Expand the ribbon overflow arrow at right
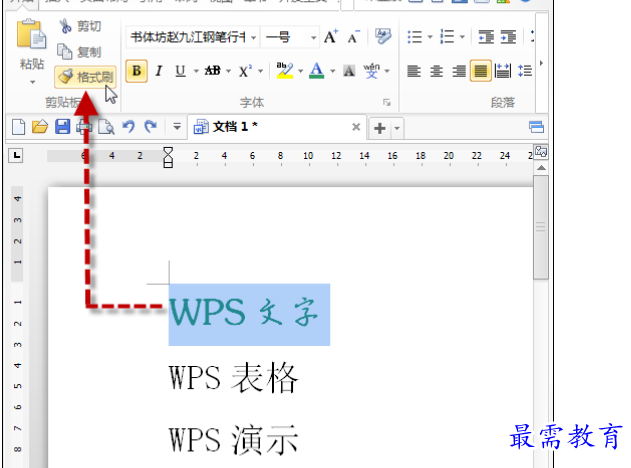The height and width of the screenshot is (468, 631). pos(541,63)
